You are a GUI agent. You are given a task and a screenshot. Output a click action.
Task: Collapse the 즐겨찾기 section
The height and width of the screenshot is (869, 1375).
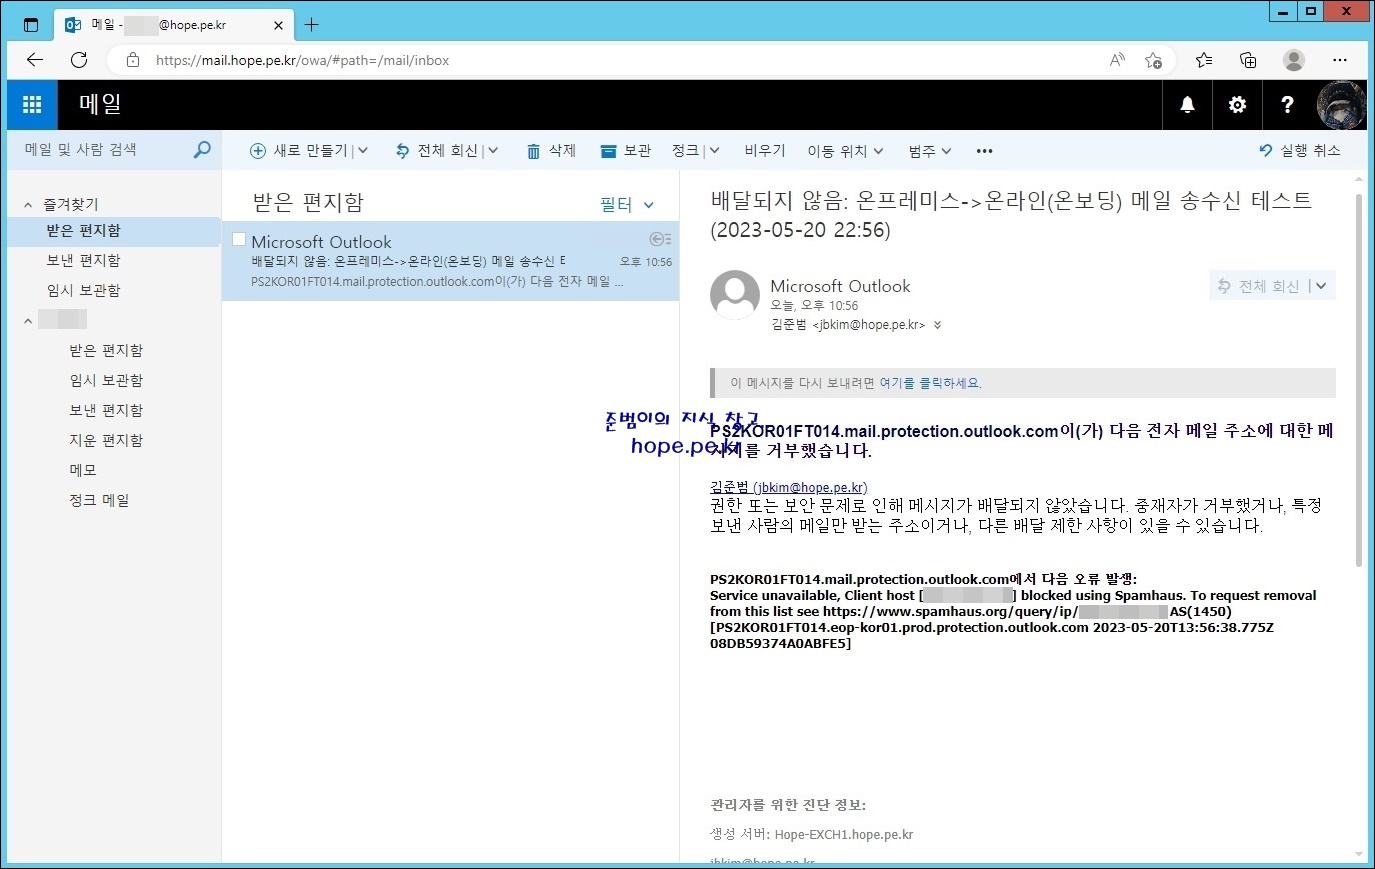[28, 205]
